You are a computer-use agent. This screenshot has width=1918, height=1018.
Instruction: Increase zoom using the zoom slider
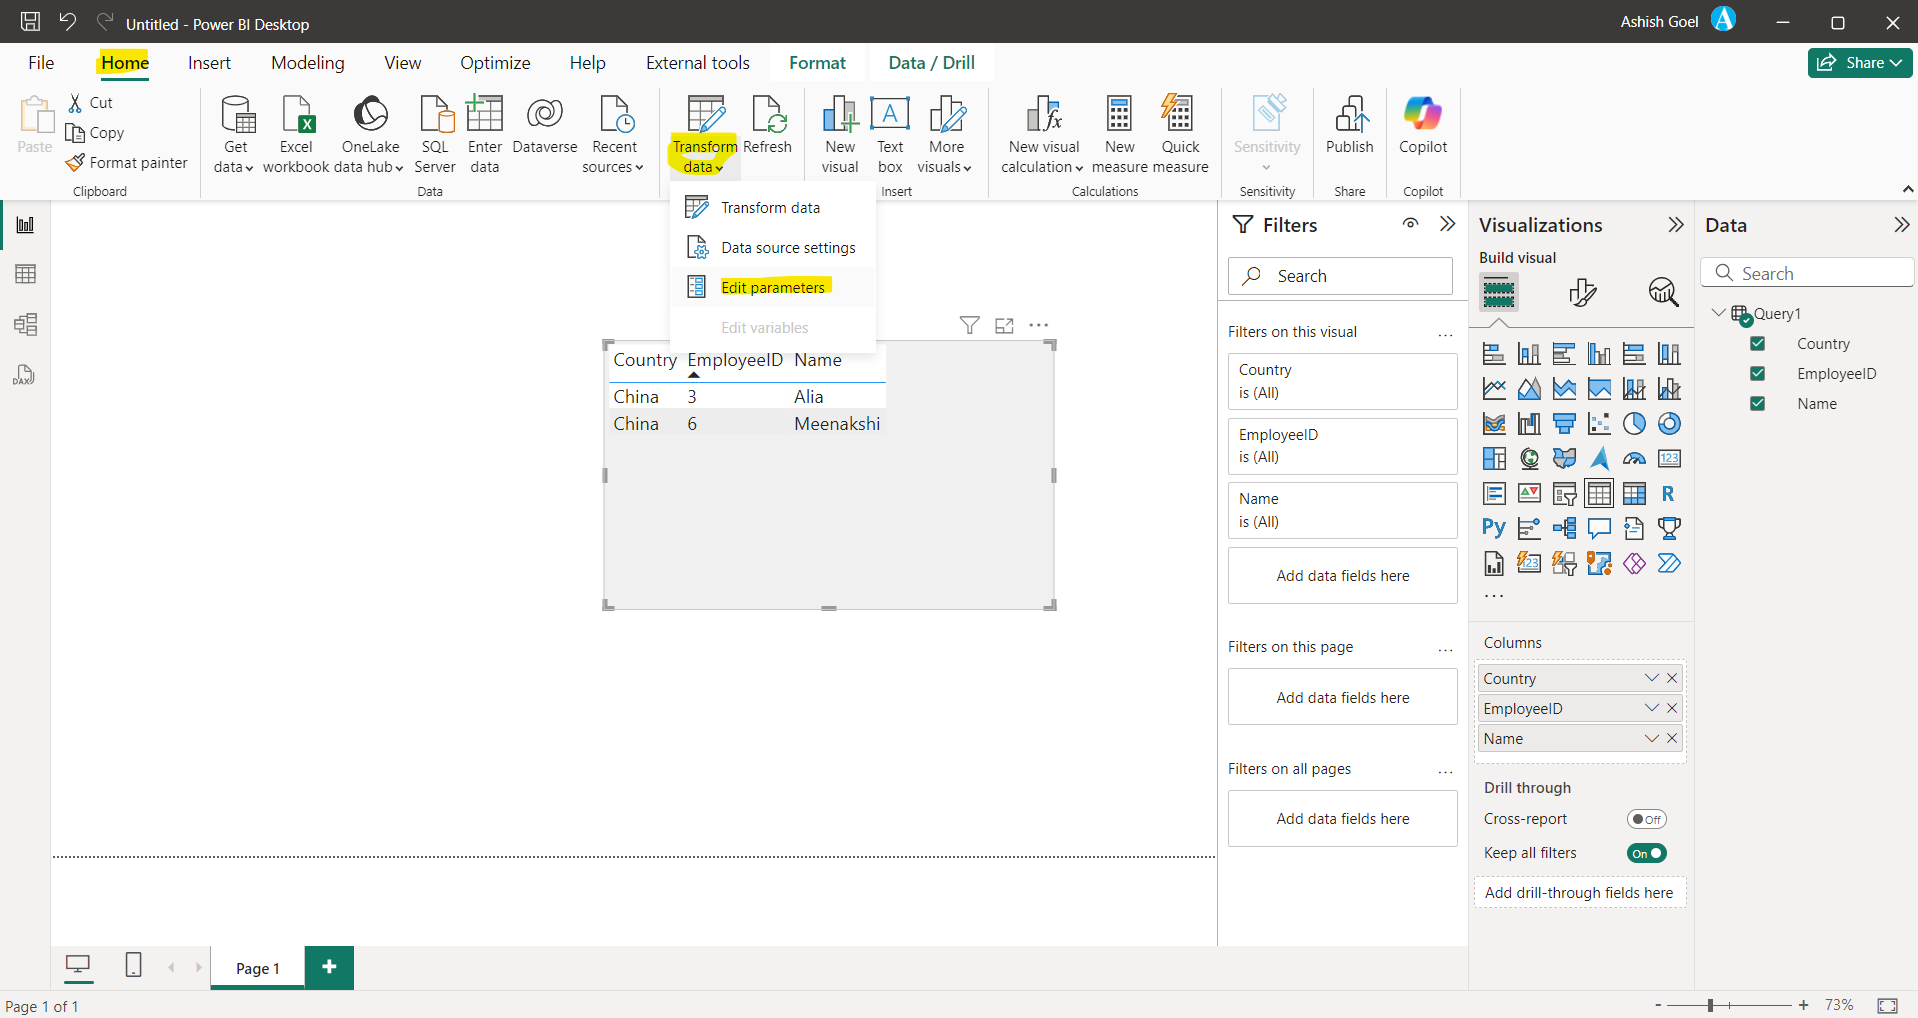[x=1804, y=1005]
